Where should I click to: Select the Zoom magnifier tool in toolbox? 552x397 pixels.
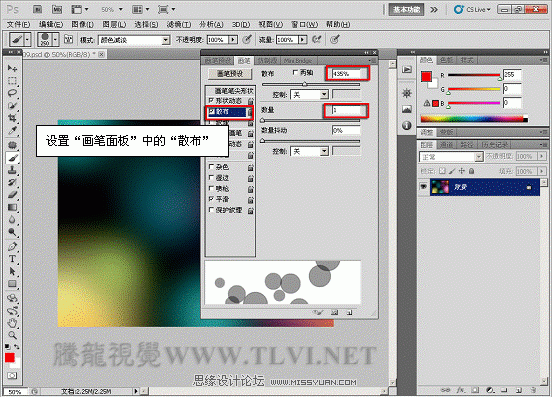[x=12, y=335]
